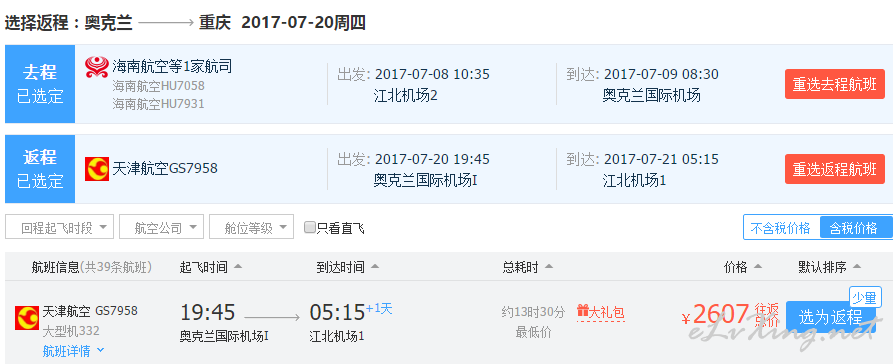Check the 只看直飞 direct-flights-only checkbox
Image resolution: width=893 pixels, height=364 pixels.
310,228
